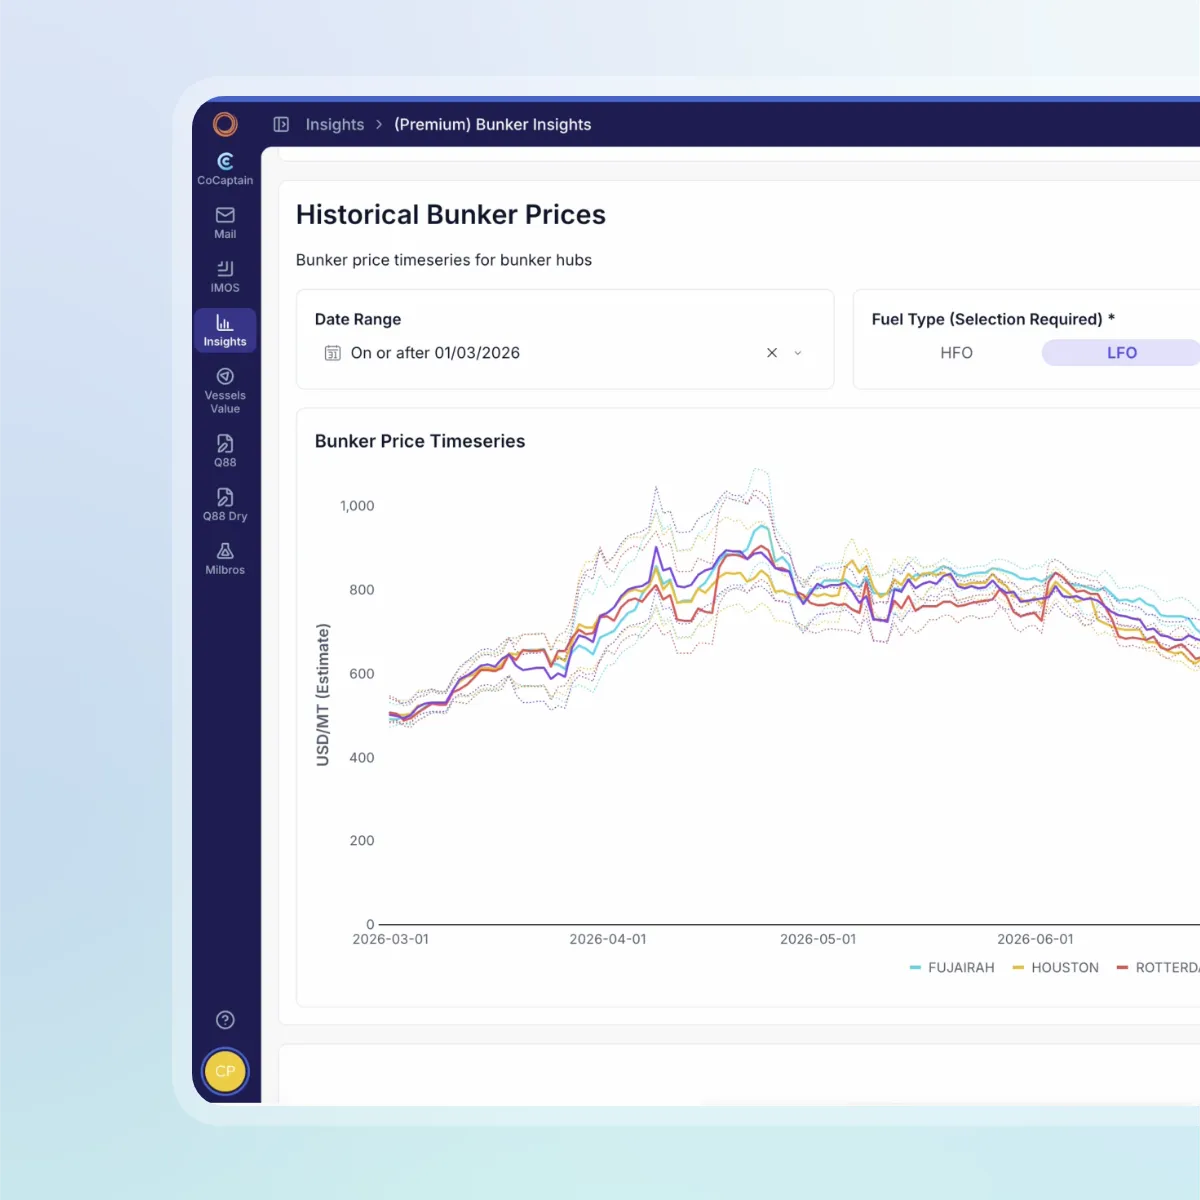The height and width of the screenshot is (1200, 1200).
Task: Click the calendar icon in Date Range
Action: (333, 353)
